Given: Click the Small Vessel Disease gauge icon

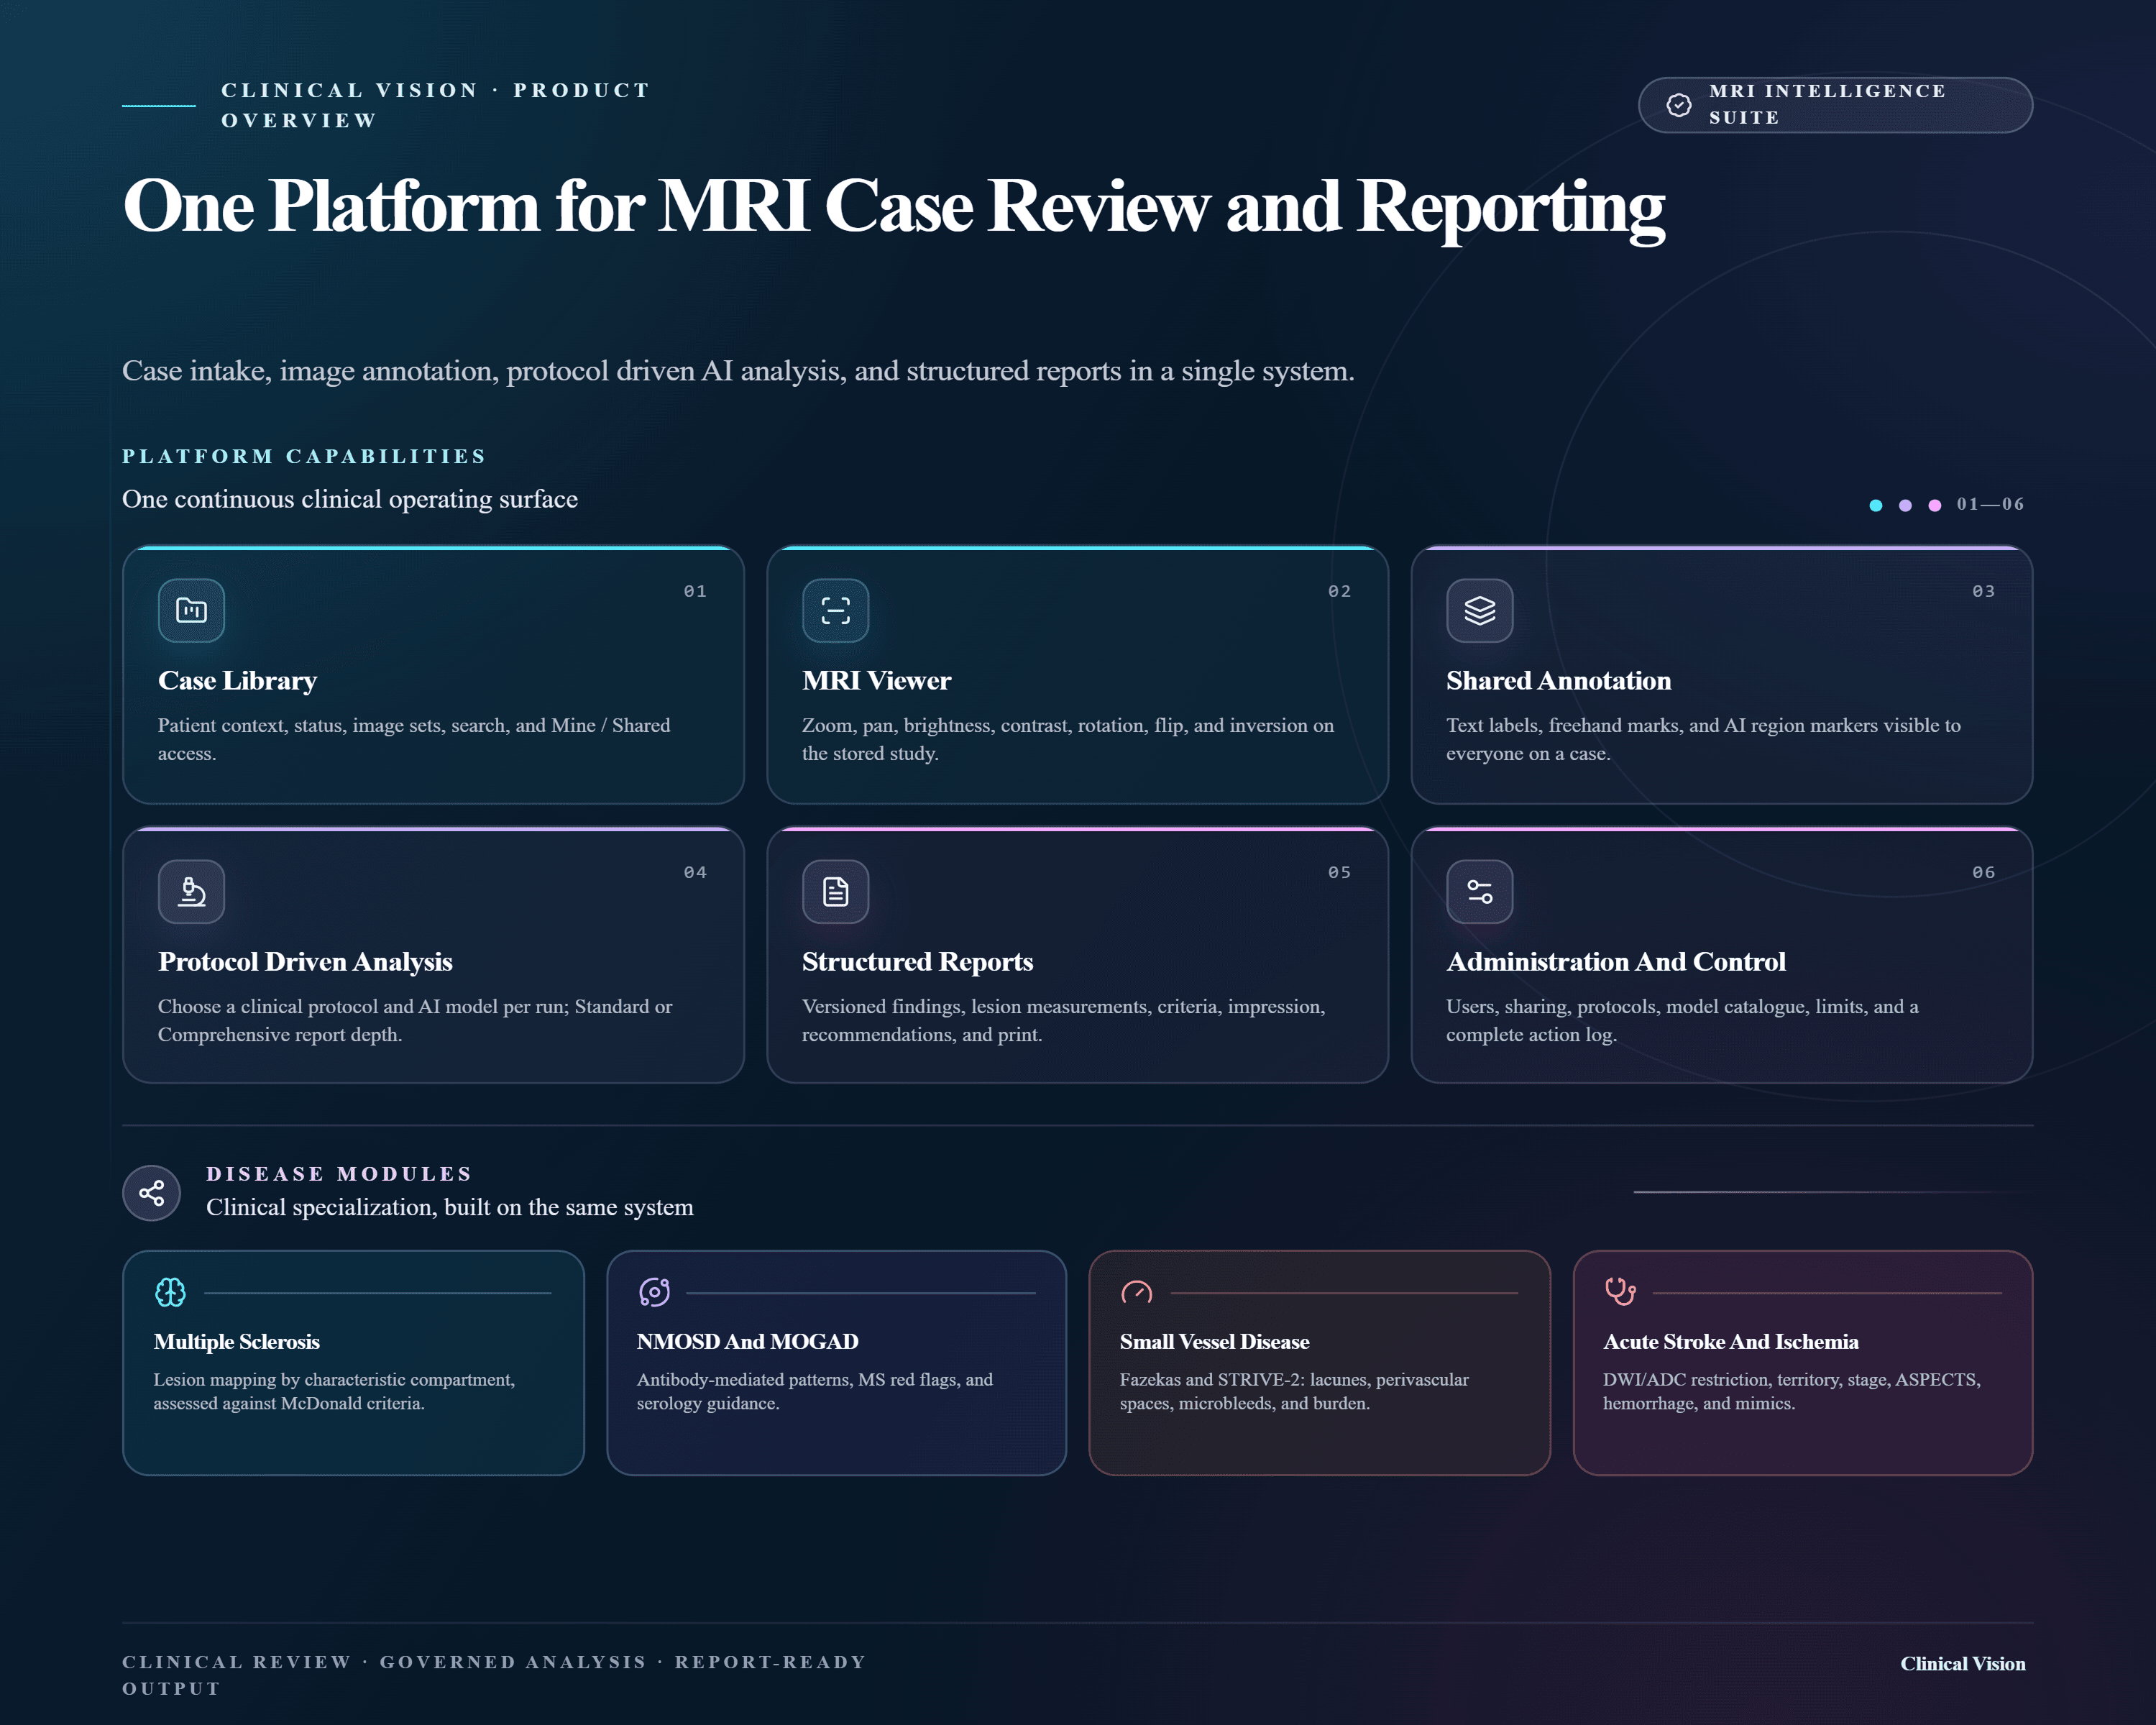Looking at the screenshot, I should click(x=1137, y=1292).
